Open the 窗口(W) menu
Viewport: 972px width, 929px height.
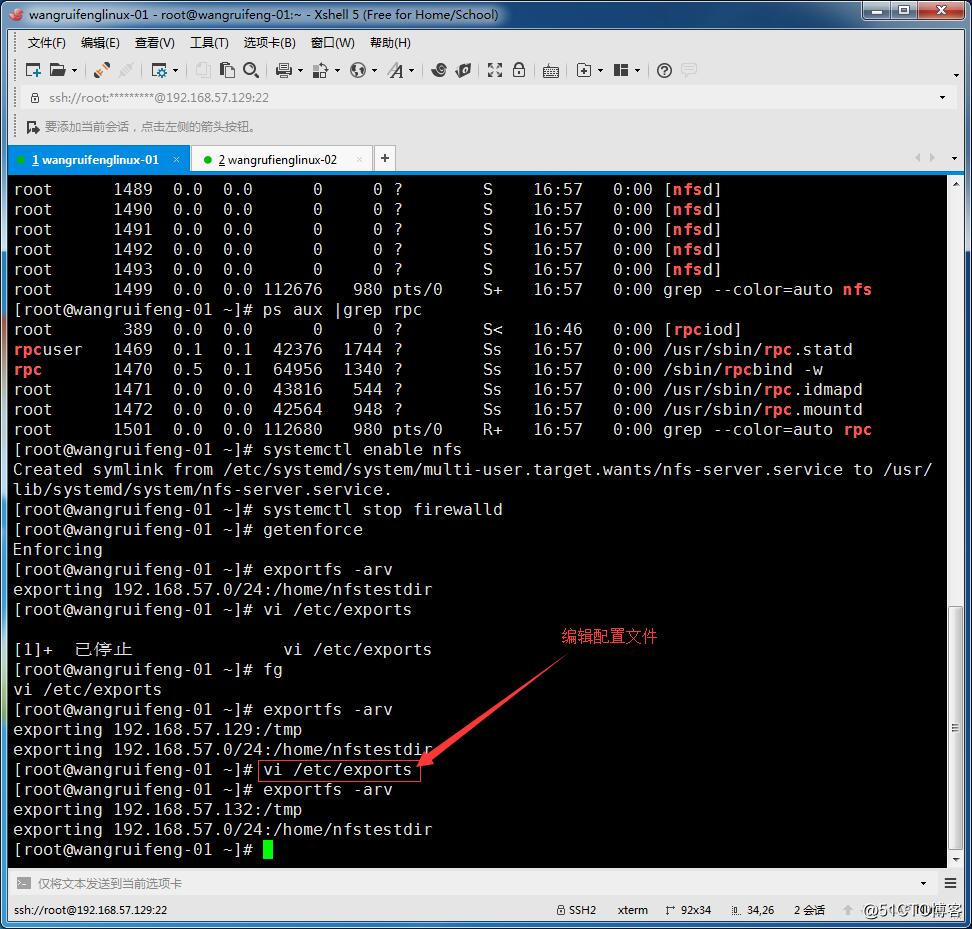click(332, 42)
